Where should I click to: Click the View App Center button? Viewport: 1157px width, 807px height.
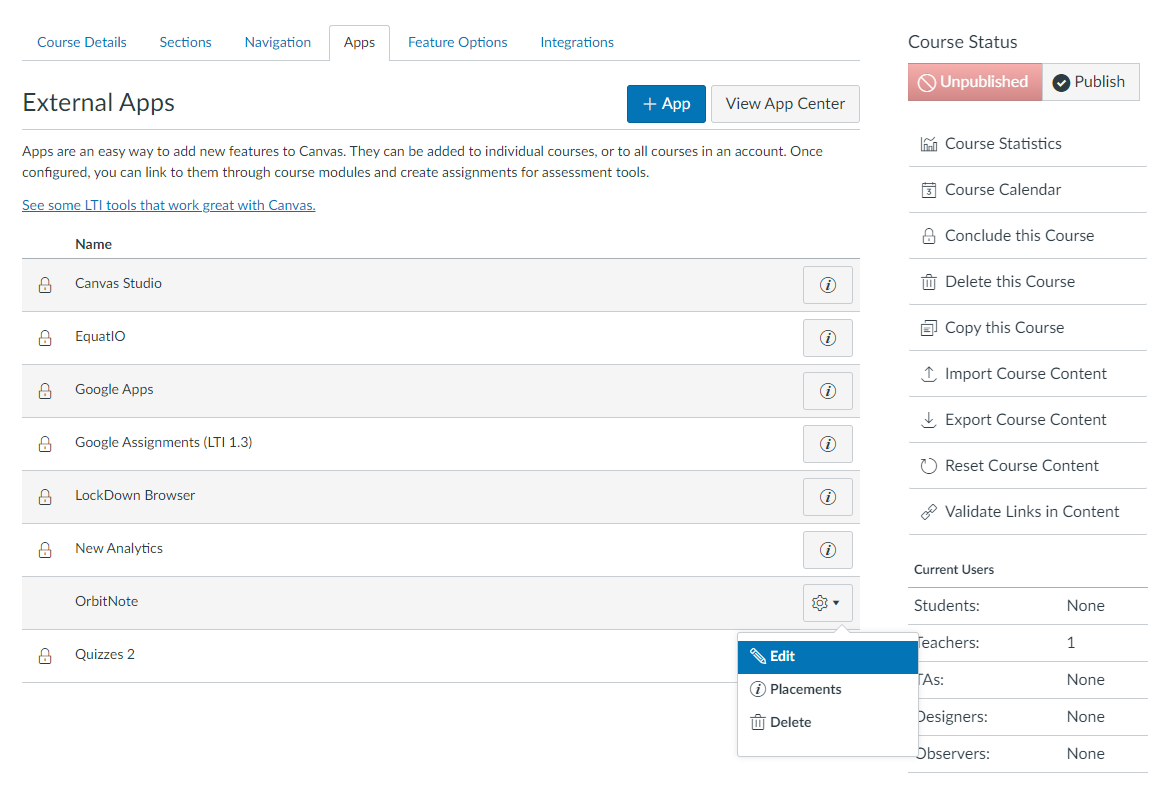tap(785, 104)
